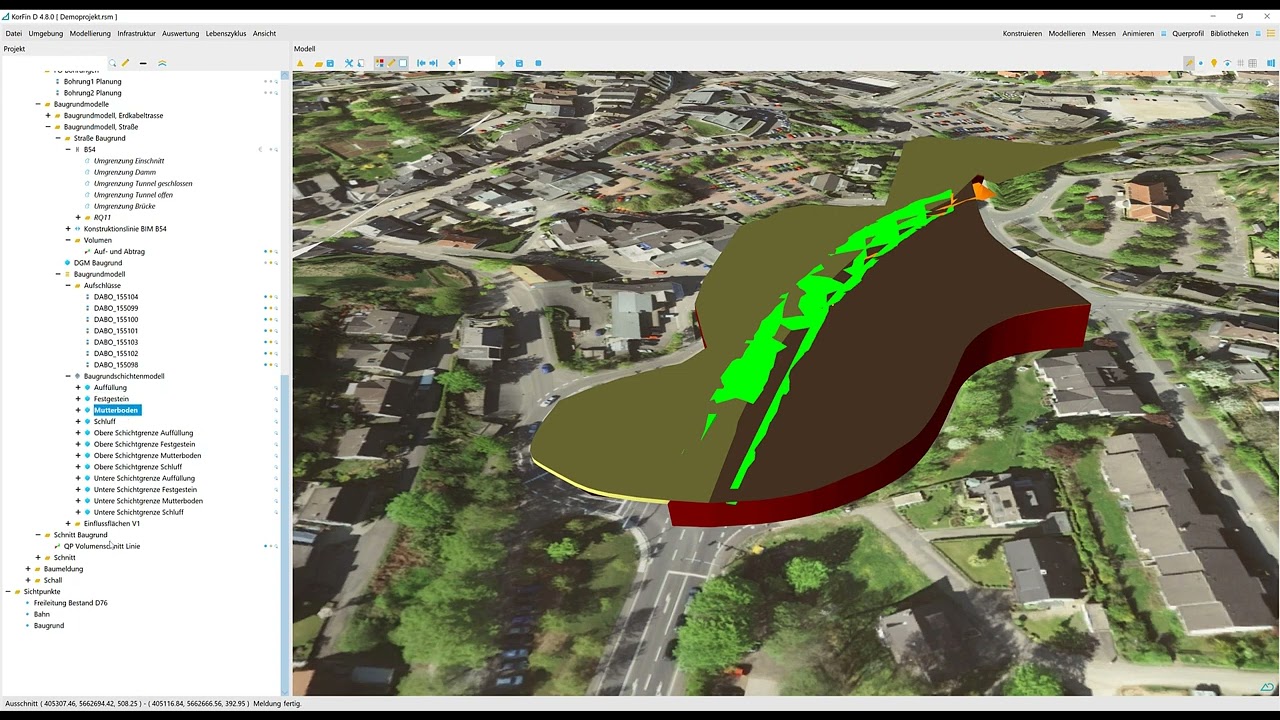Click the Messen button
The height and width of the screenshot is (720, 1280).
(x=1104, y=33)
